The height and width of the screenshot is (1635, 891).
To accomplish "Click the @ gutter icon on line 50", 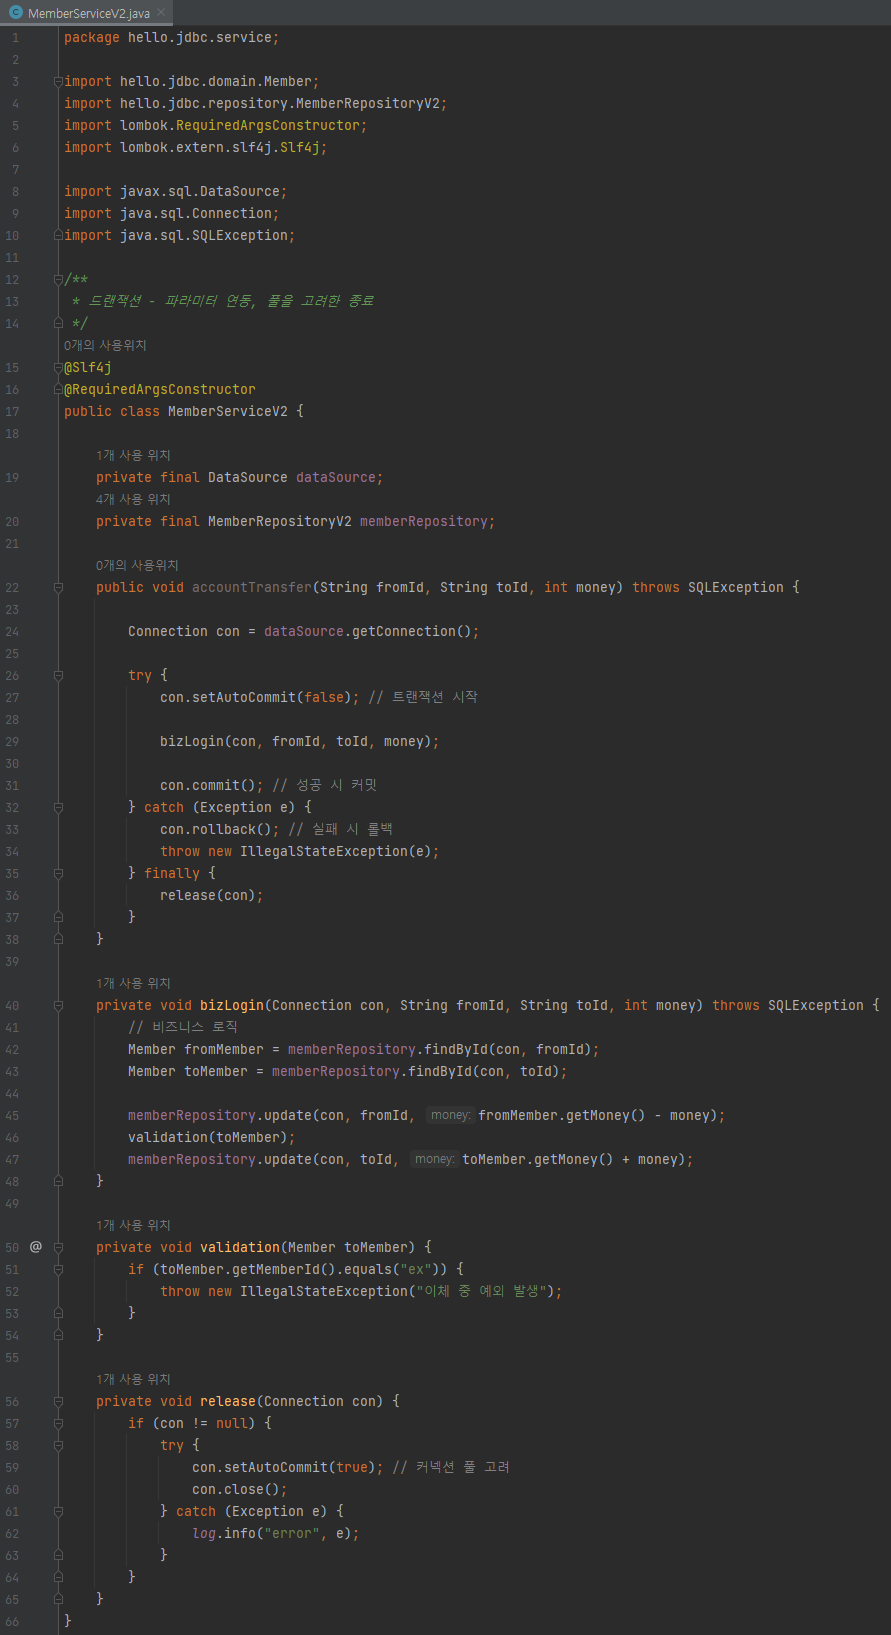I will [x=36, y=1247].
